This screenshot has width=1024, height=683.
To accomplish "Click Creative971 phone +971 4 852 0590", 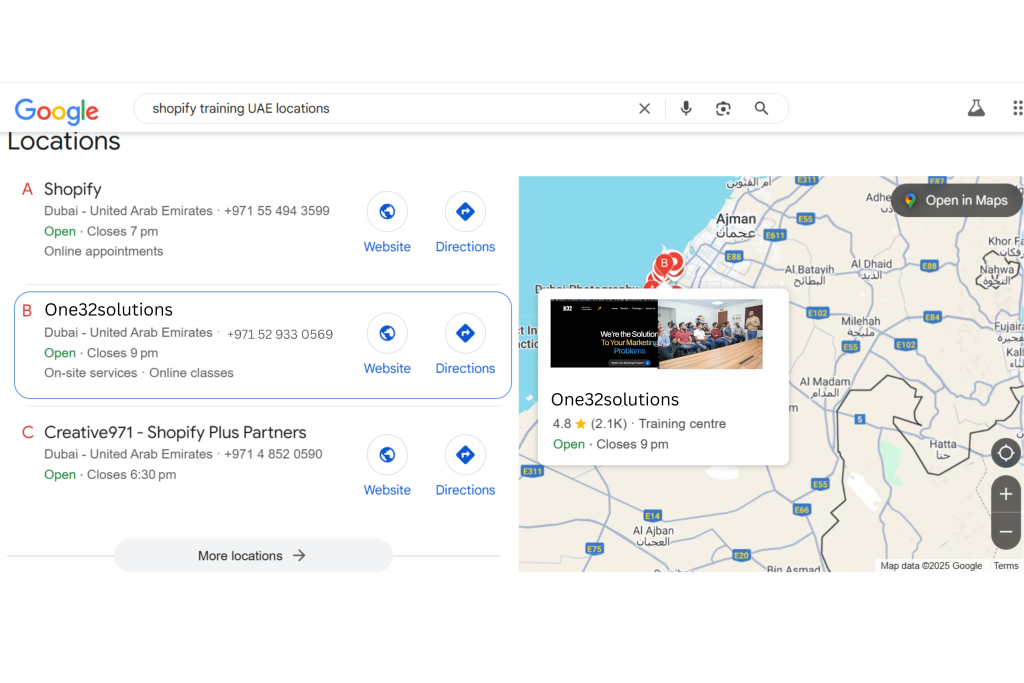I will 273,454.
